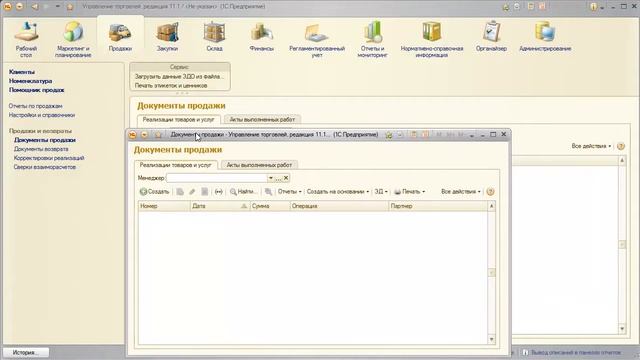Open the Продажи section
This screenshot has height=360, width=640.
pos(120,37)
